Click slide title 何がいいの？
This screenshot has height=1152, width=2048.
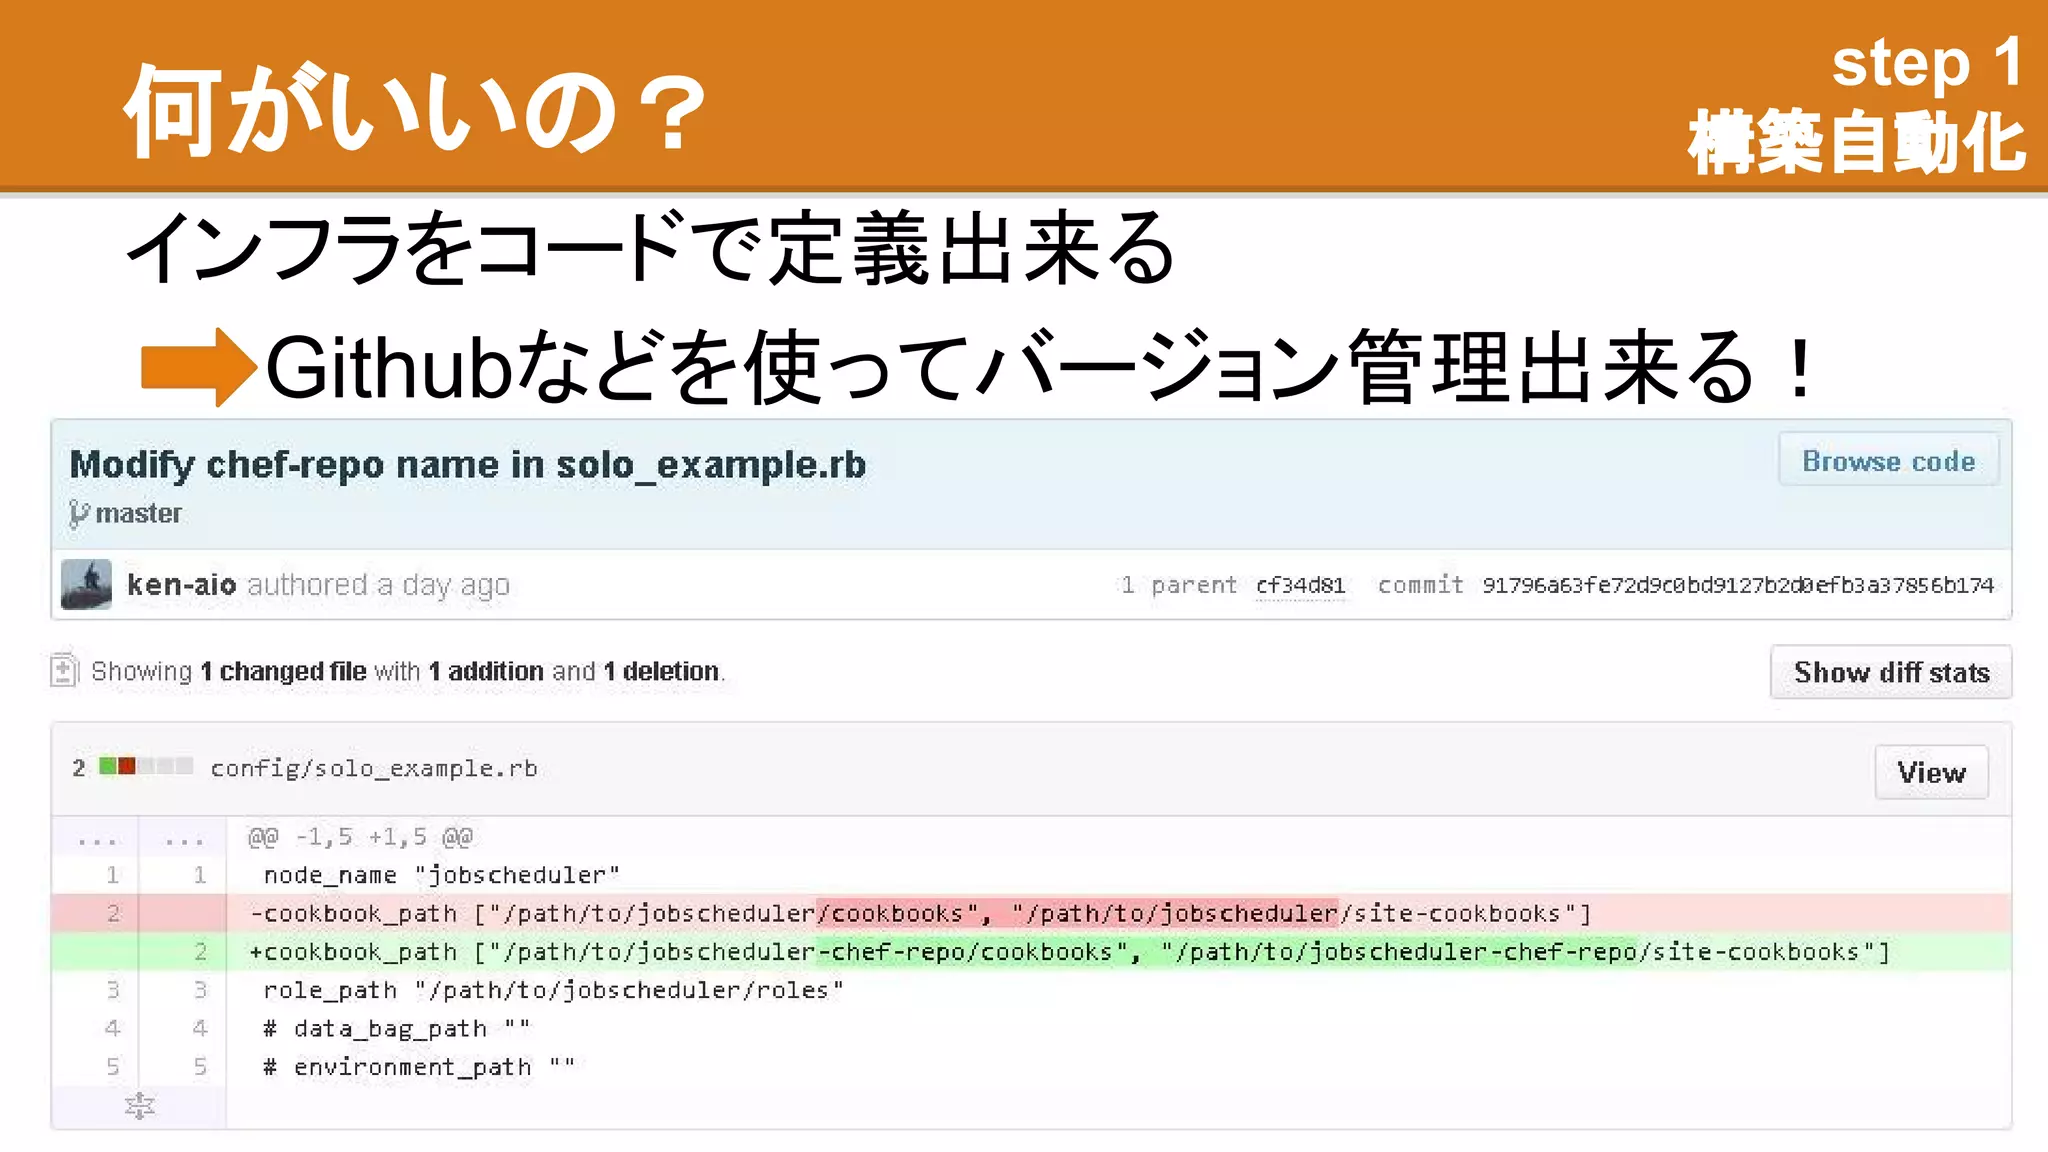tap(415, 109)
